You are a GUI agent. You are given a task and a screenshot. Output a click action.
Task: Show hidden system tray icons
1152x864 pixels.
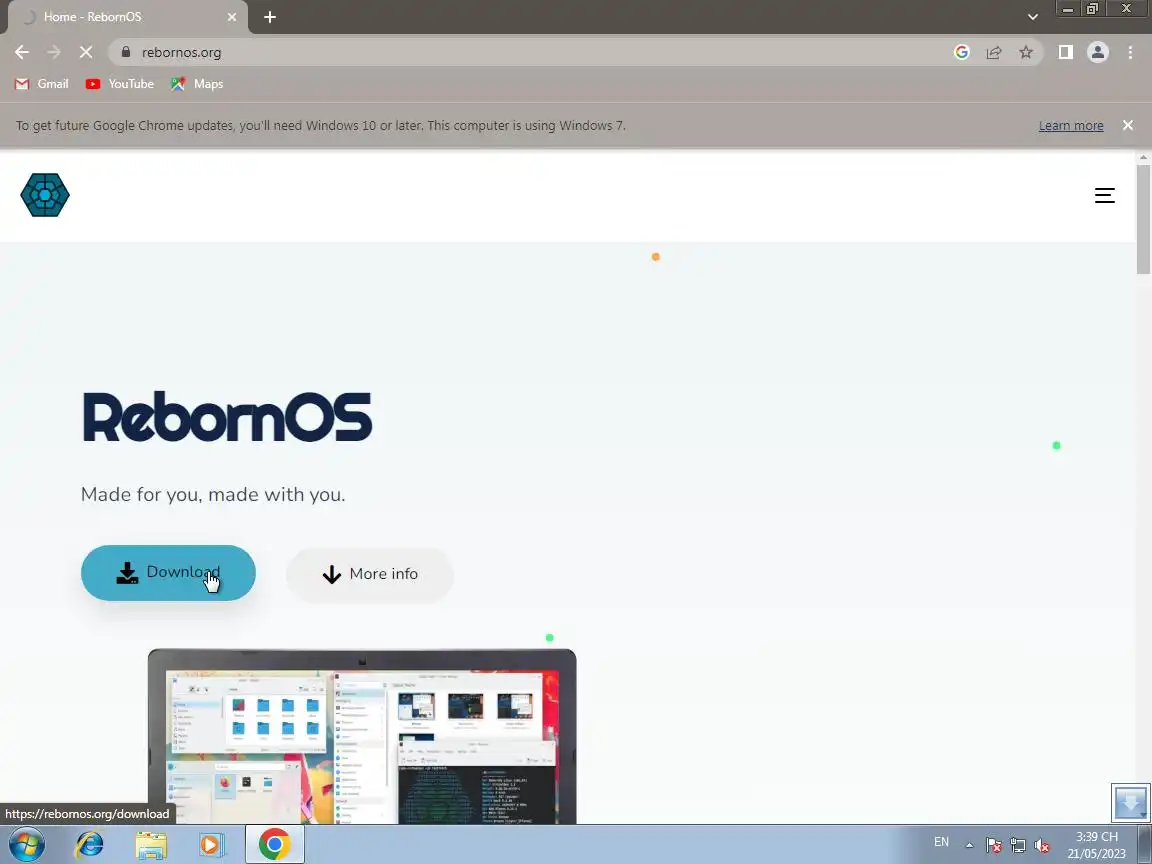point(969,845)
